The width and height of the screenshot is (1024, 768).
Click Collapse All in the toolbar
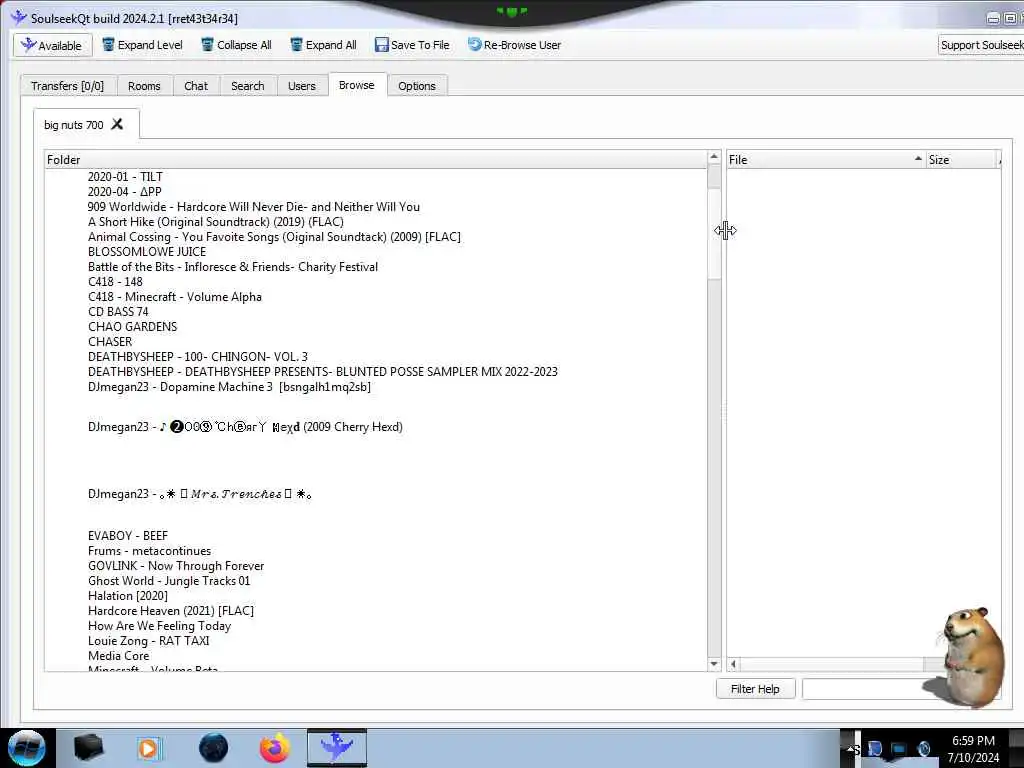tap(236, 45)
